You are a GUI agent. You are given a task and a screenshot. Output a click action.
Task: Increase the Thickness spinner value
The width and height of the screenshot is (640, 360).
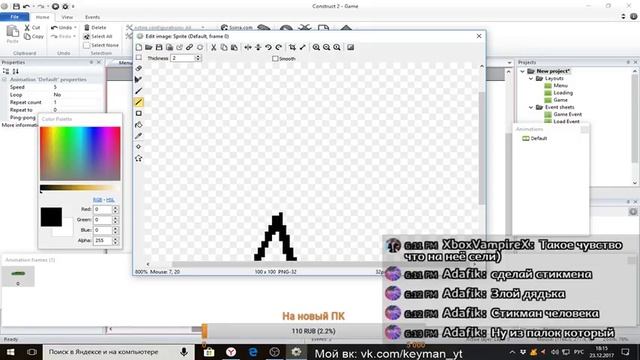coord(198,56)
